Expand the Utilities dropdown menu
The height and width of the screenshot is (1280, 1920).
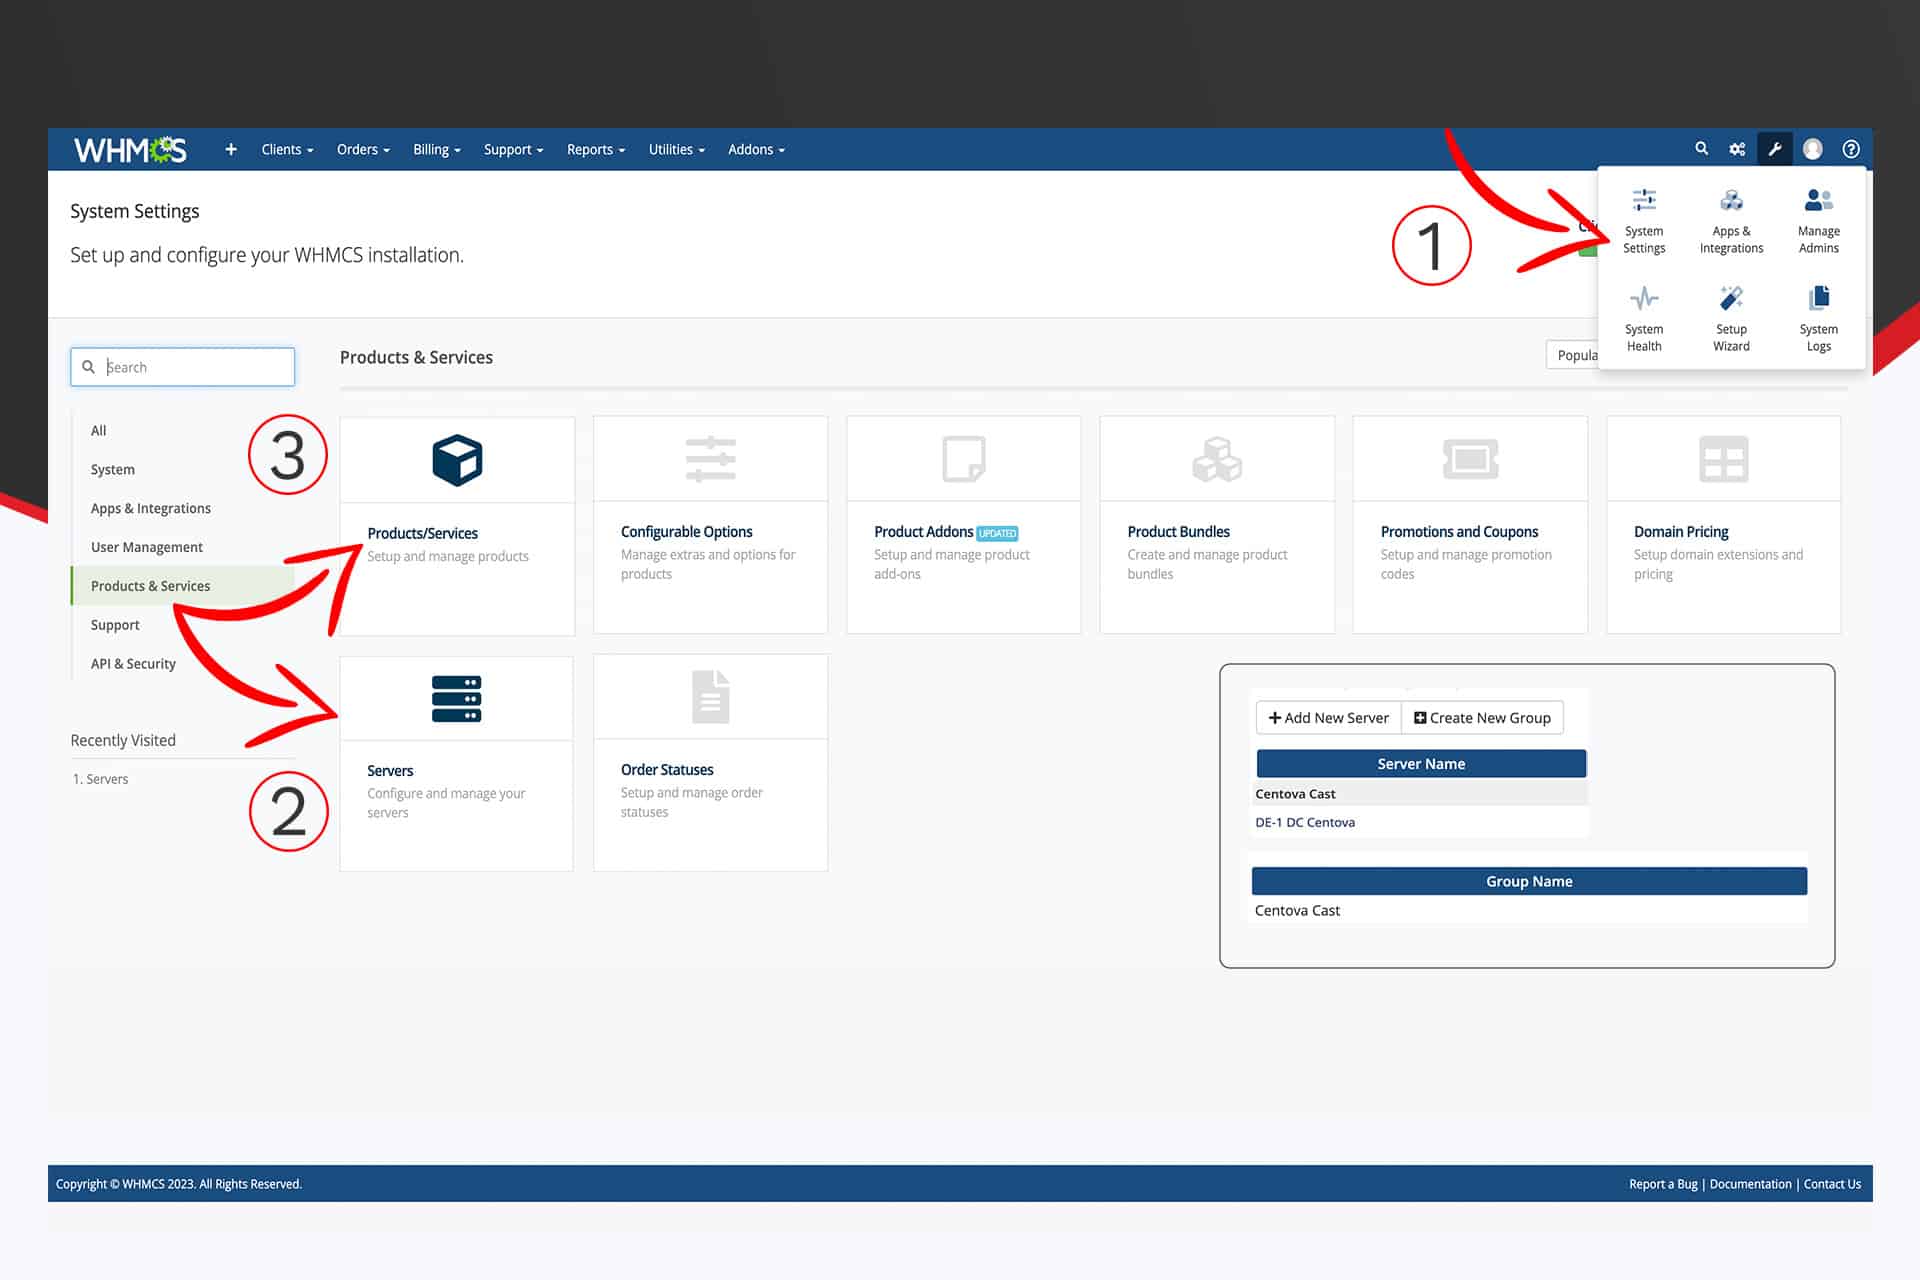point(677,149)
